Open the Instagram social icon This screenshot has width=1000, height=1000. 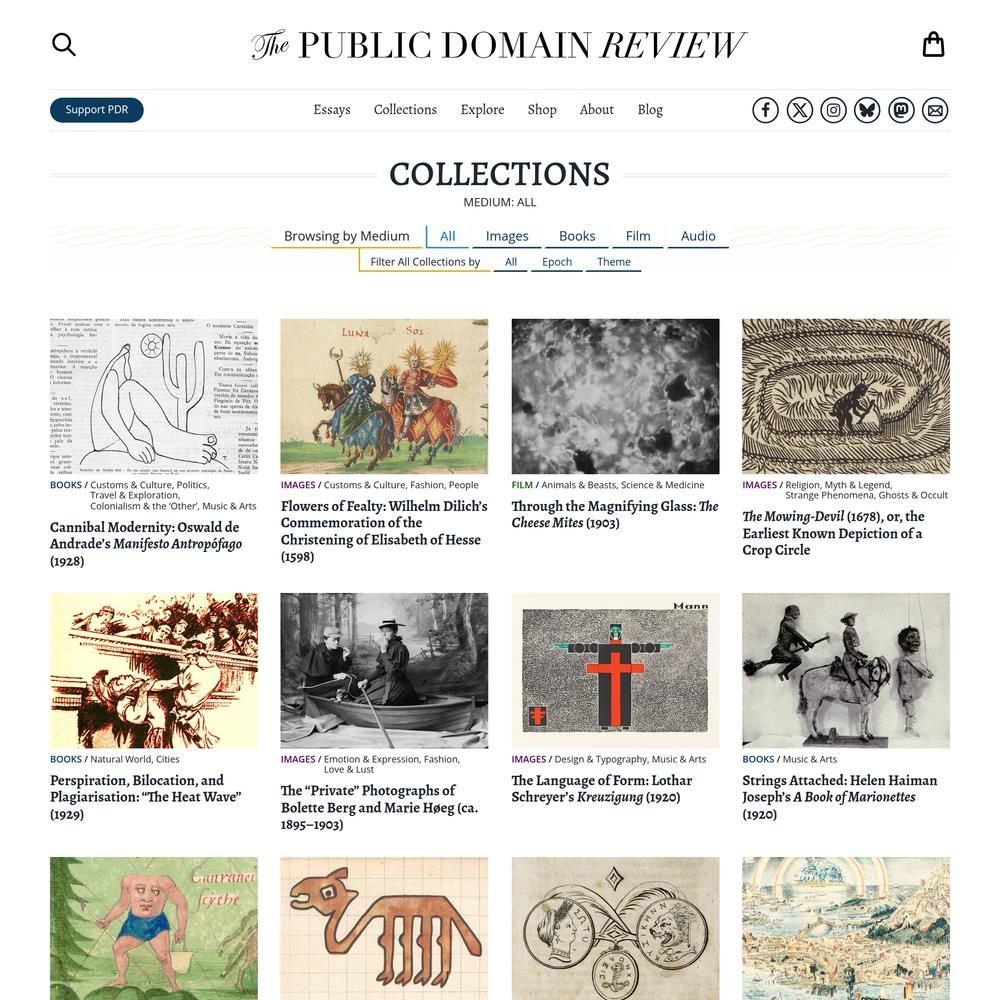833,110
